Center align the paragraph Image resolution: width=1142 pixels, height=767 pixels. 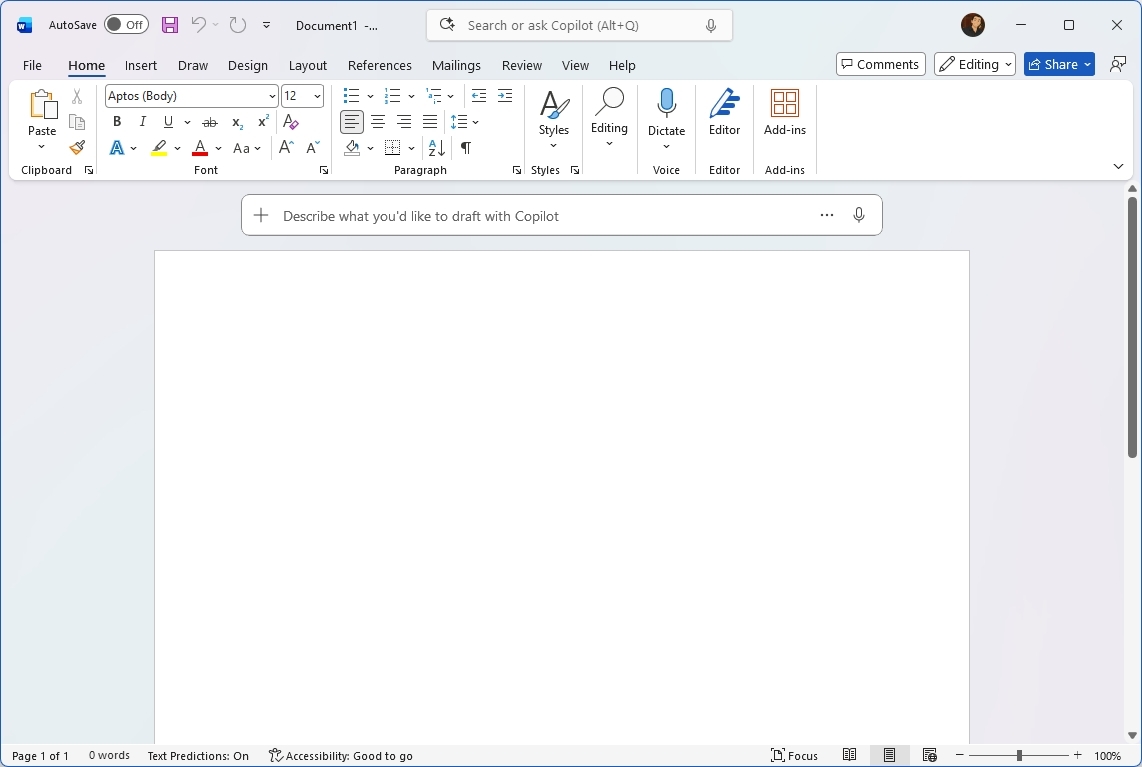(x=378, y=121)
